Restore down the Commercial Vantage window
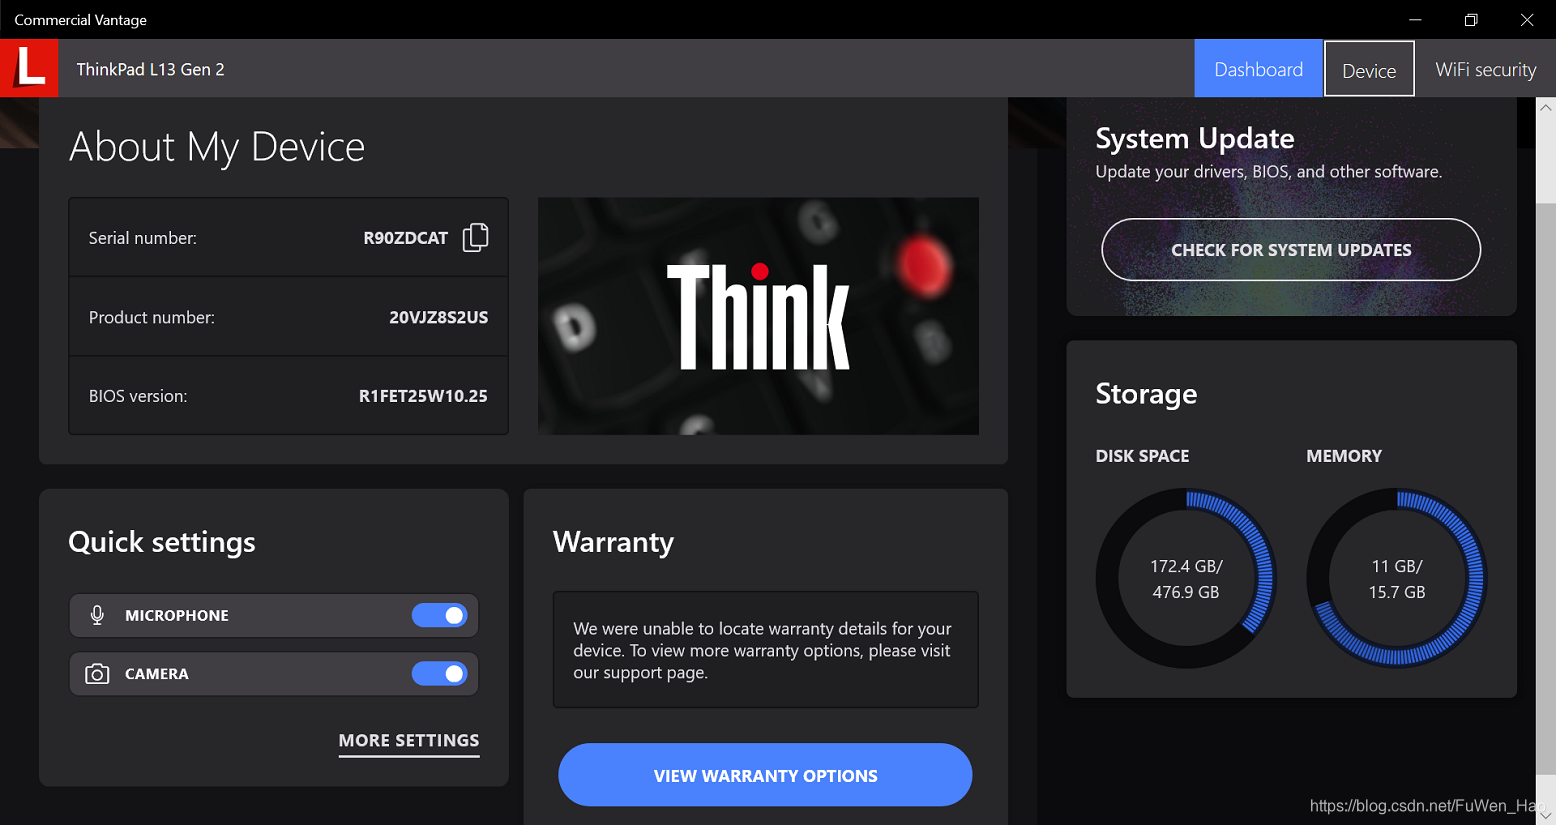 point(1471,20)
